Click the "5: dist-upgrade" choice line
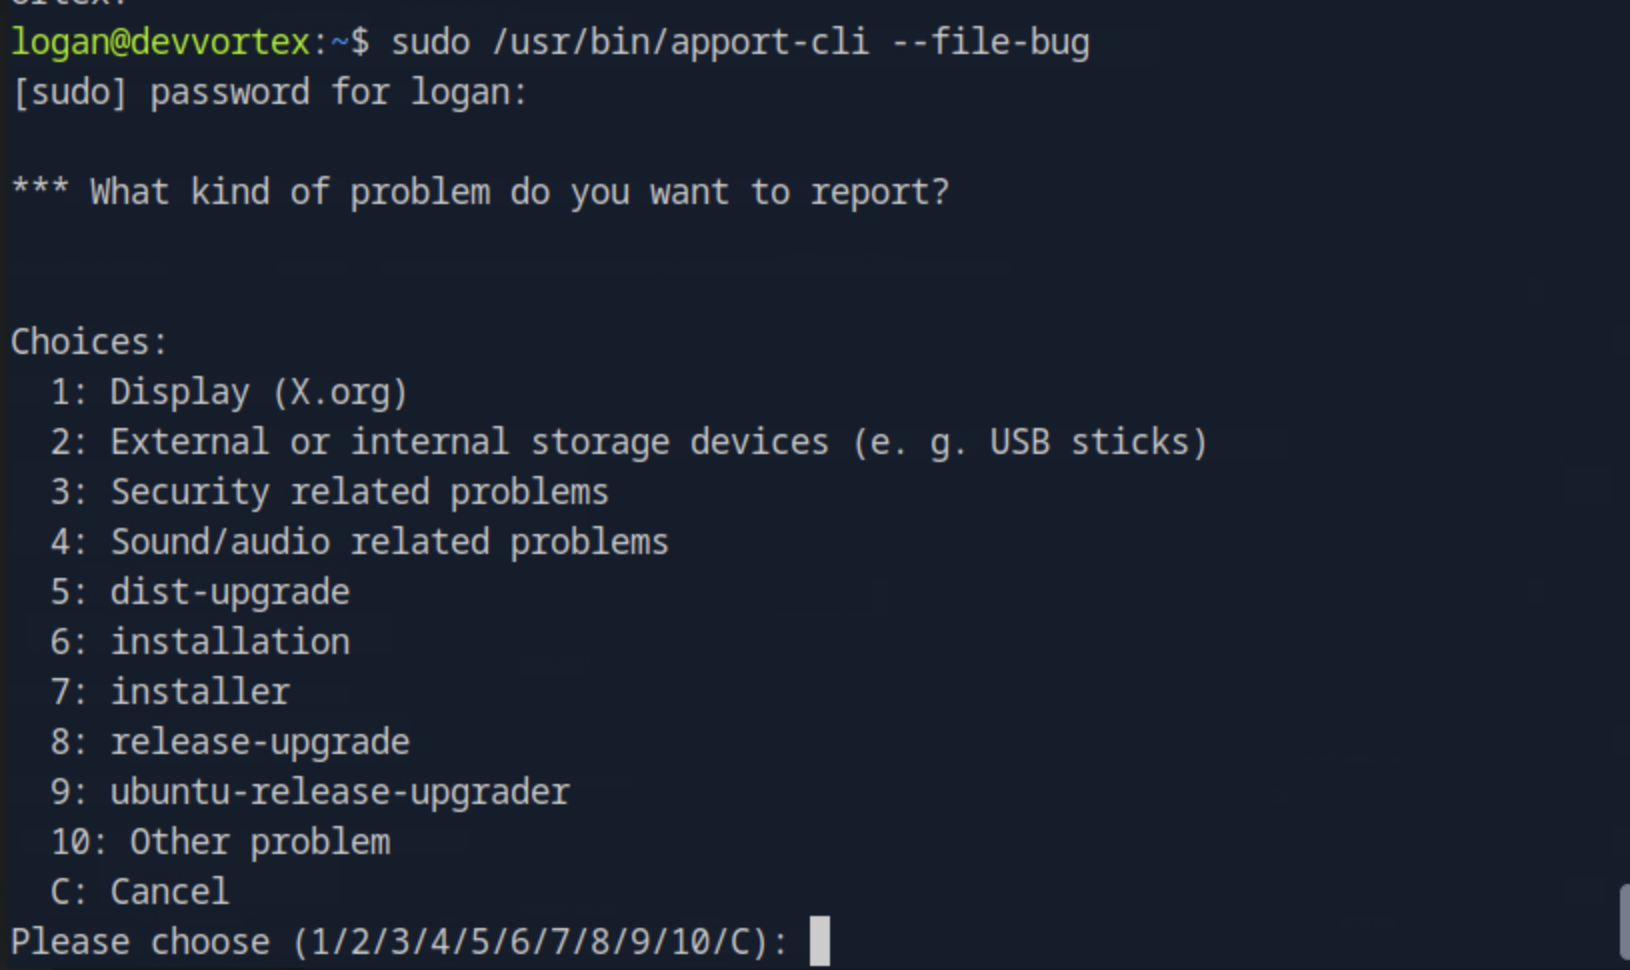 (x=200, y=592)
